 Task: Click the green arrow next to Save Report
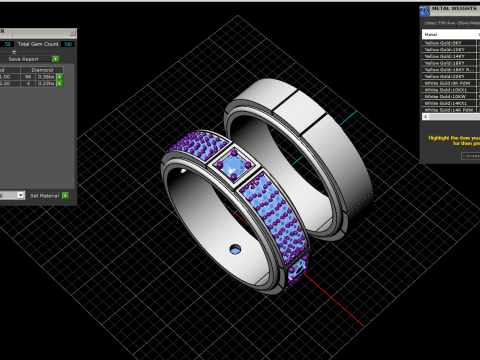pyautogui.click(x=56, y=59)
